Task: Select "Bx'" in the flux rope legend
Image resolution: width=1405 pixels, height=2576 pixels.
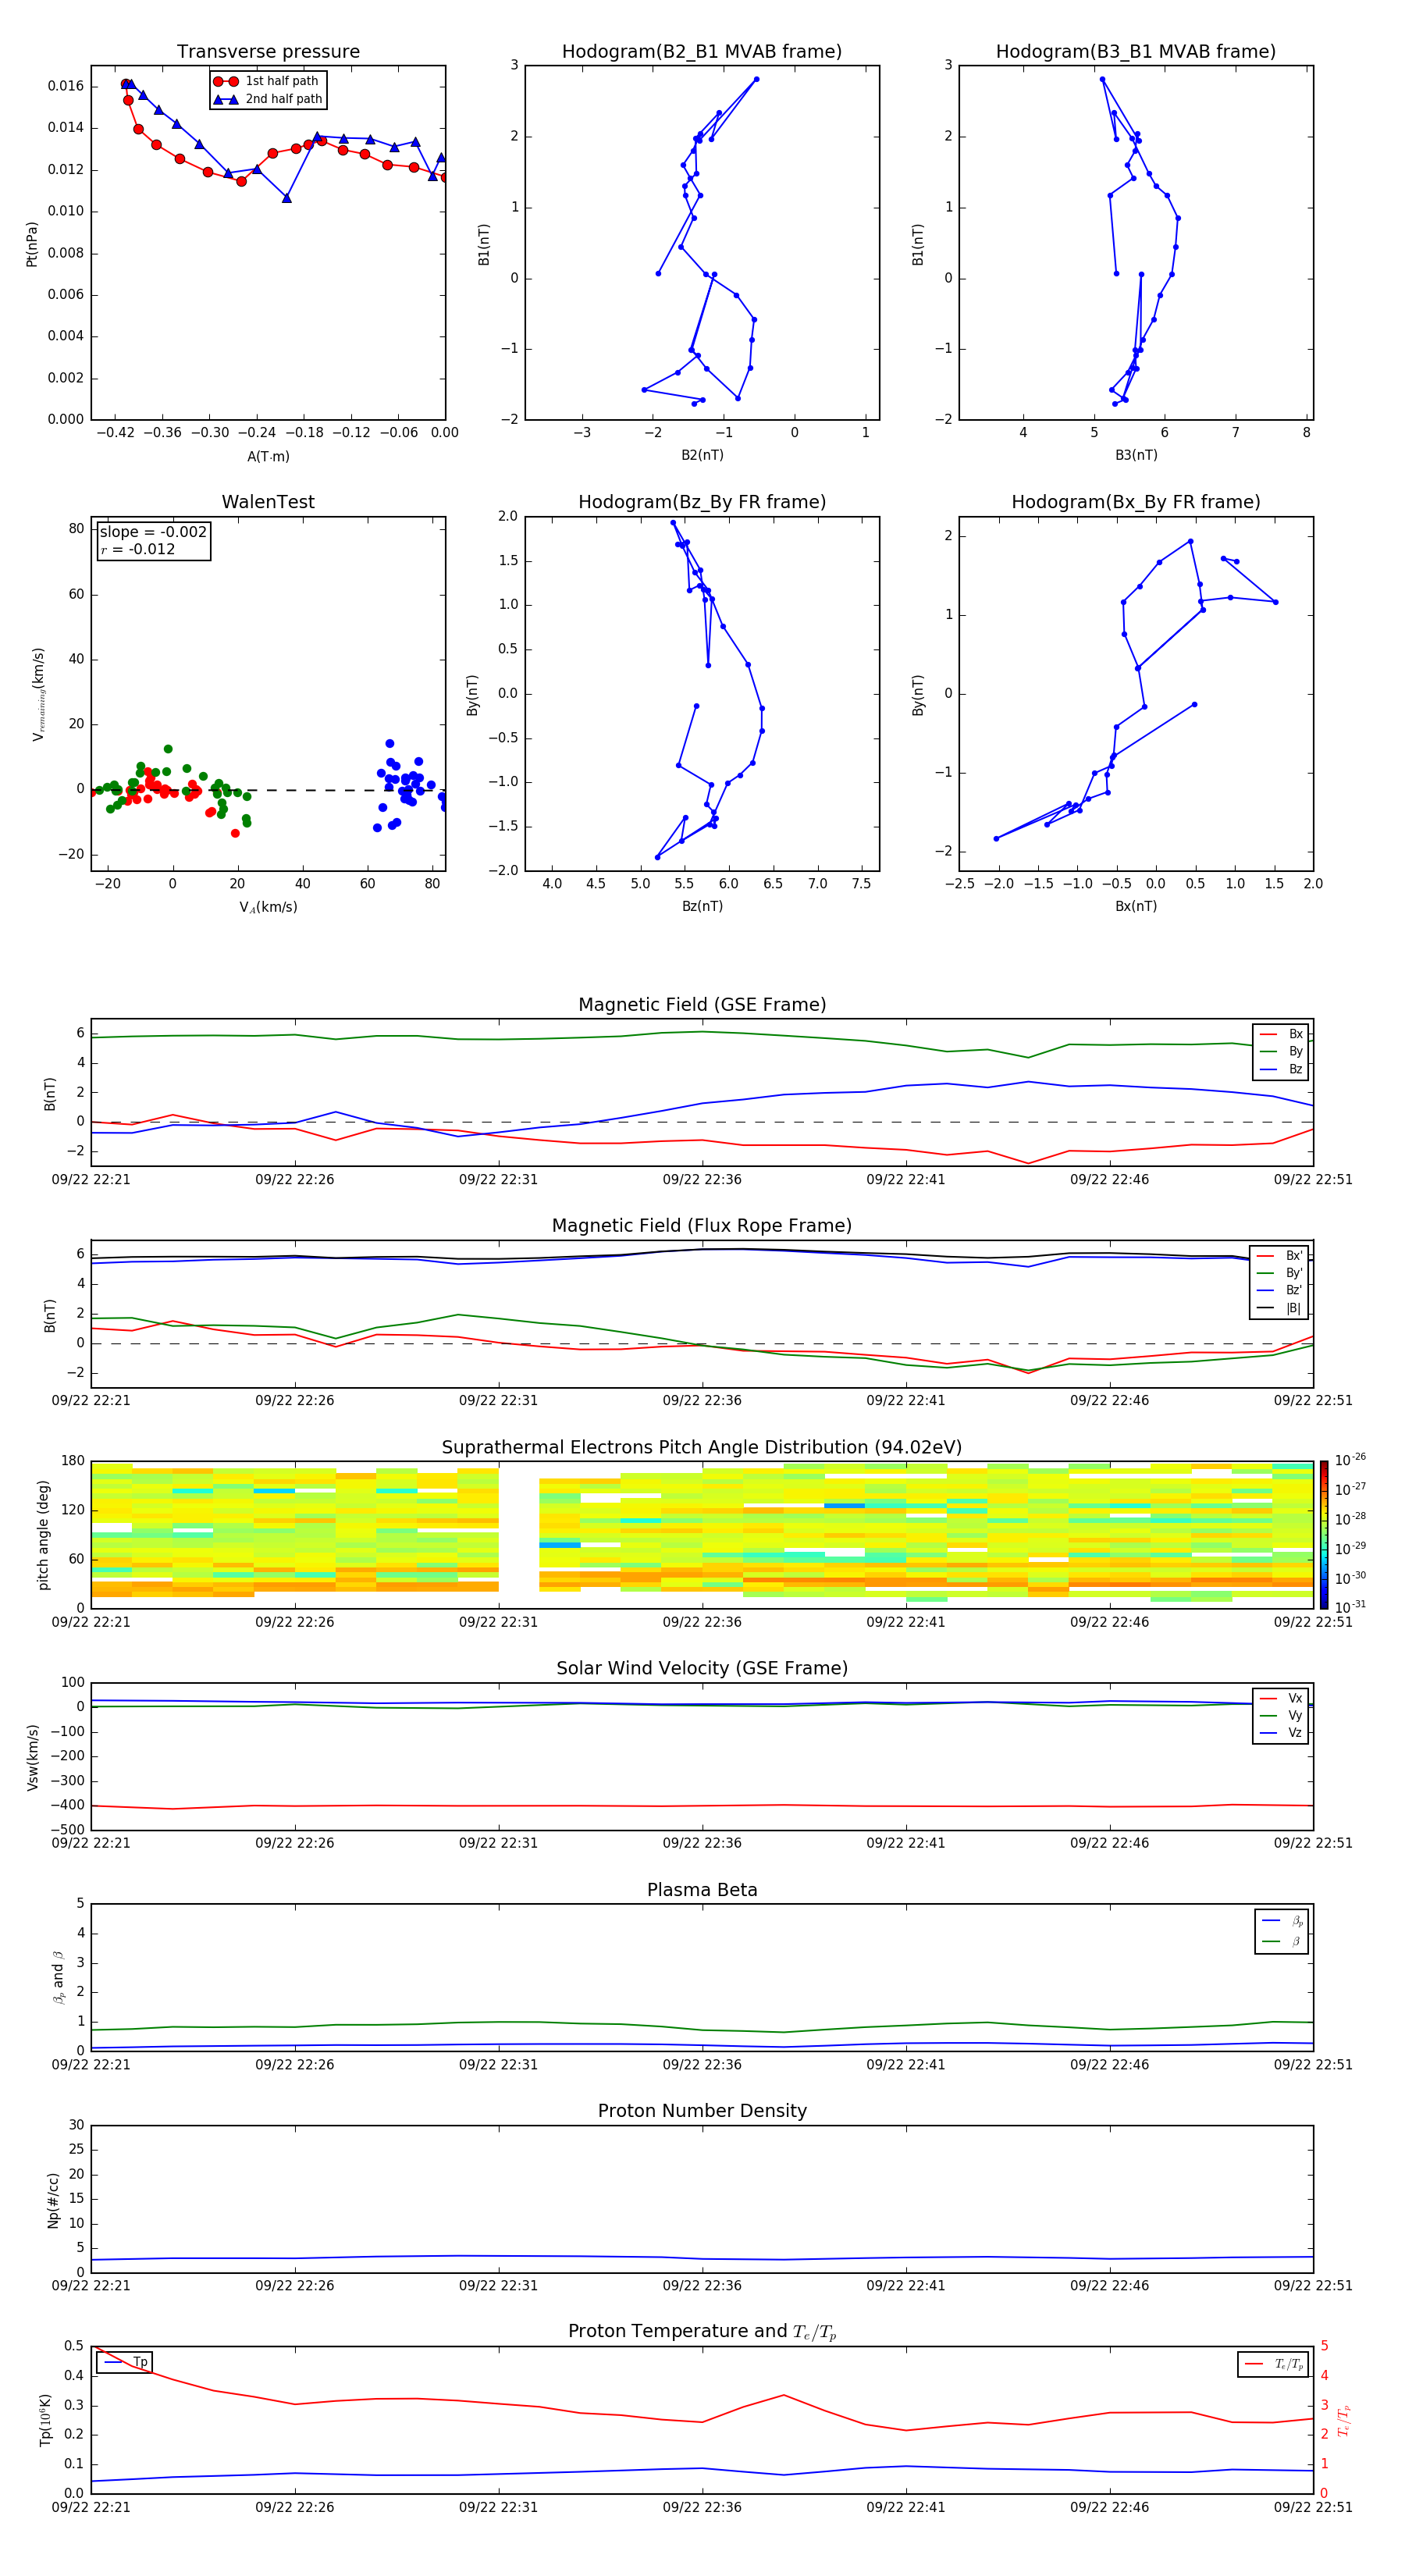Action: click(1280, 1256)
